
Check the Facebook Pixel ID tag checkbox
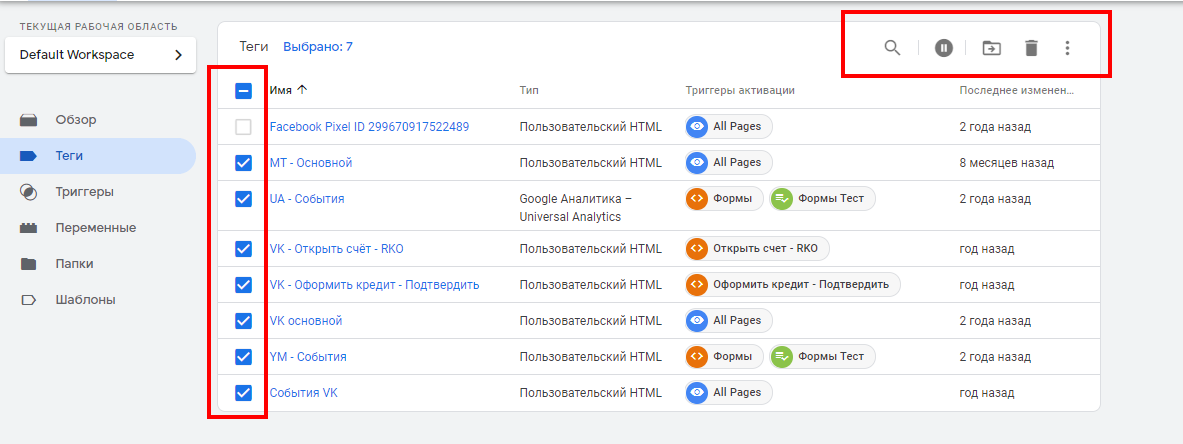243,127
